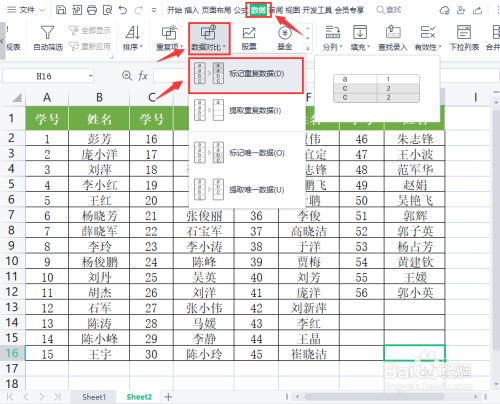Viewport: 500px width, 404px height.
Task: Click cell containing 彭芳
Action: [99, 138]
